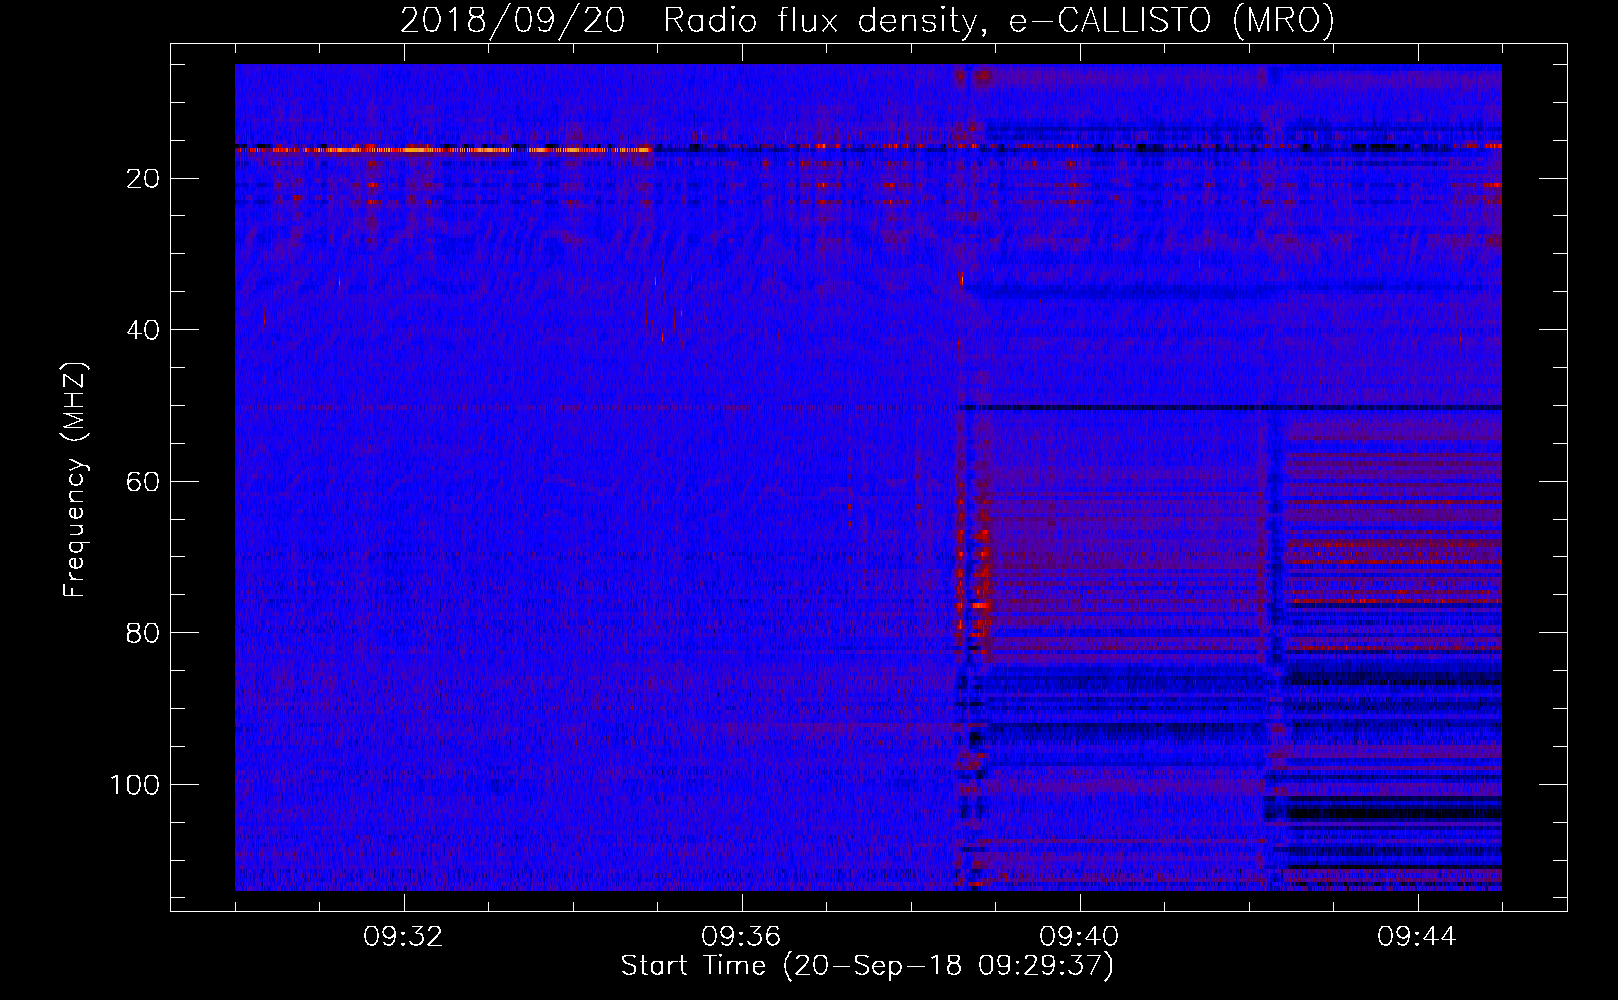Click the 100 frequency tick label
1618x1000 pixels.
[x=135, y=785]
